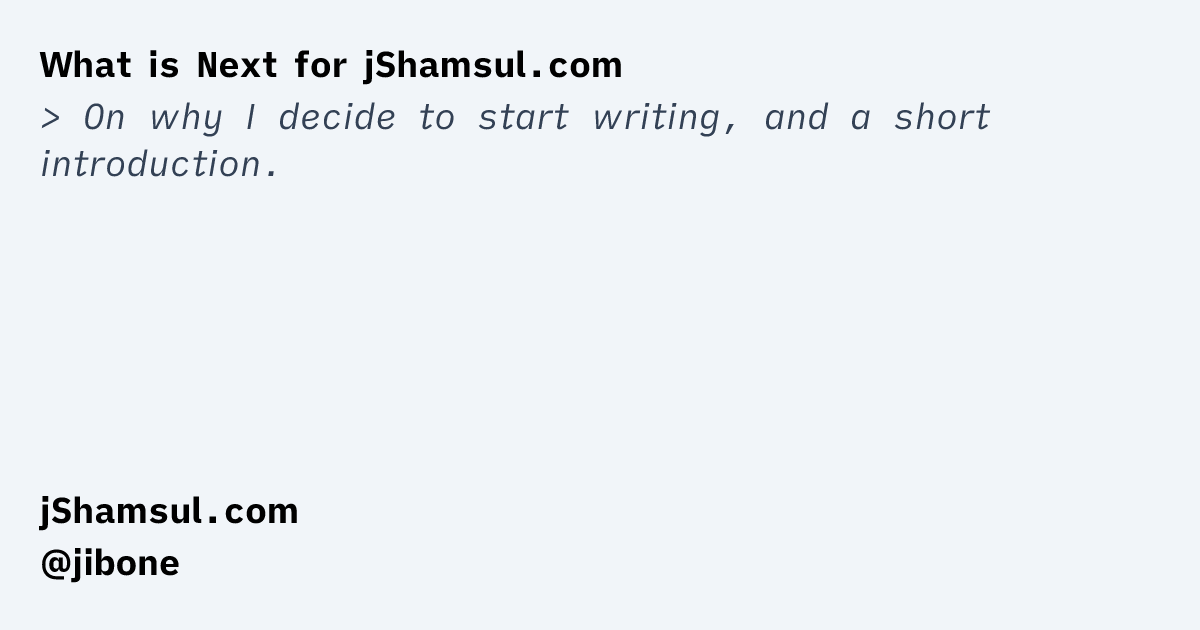Select the italic word "decide" in the subtitle
Screen dimensions: 1200x630
coord(336,118)
